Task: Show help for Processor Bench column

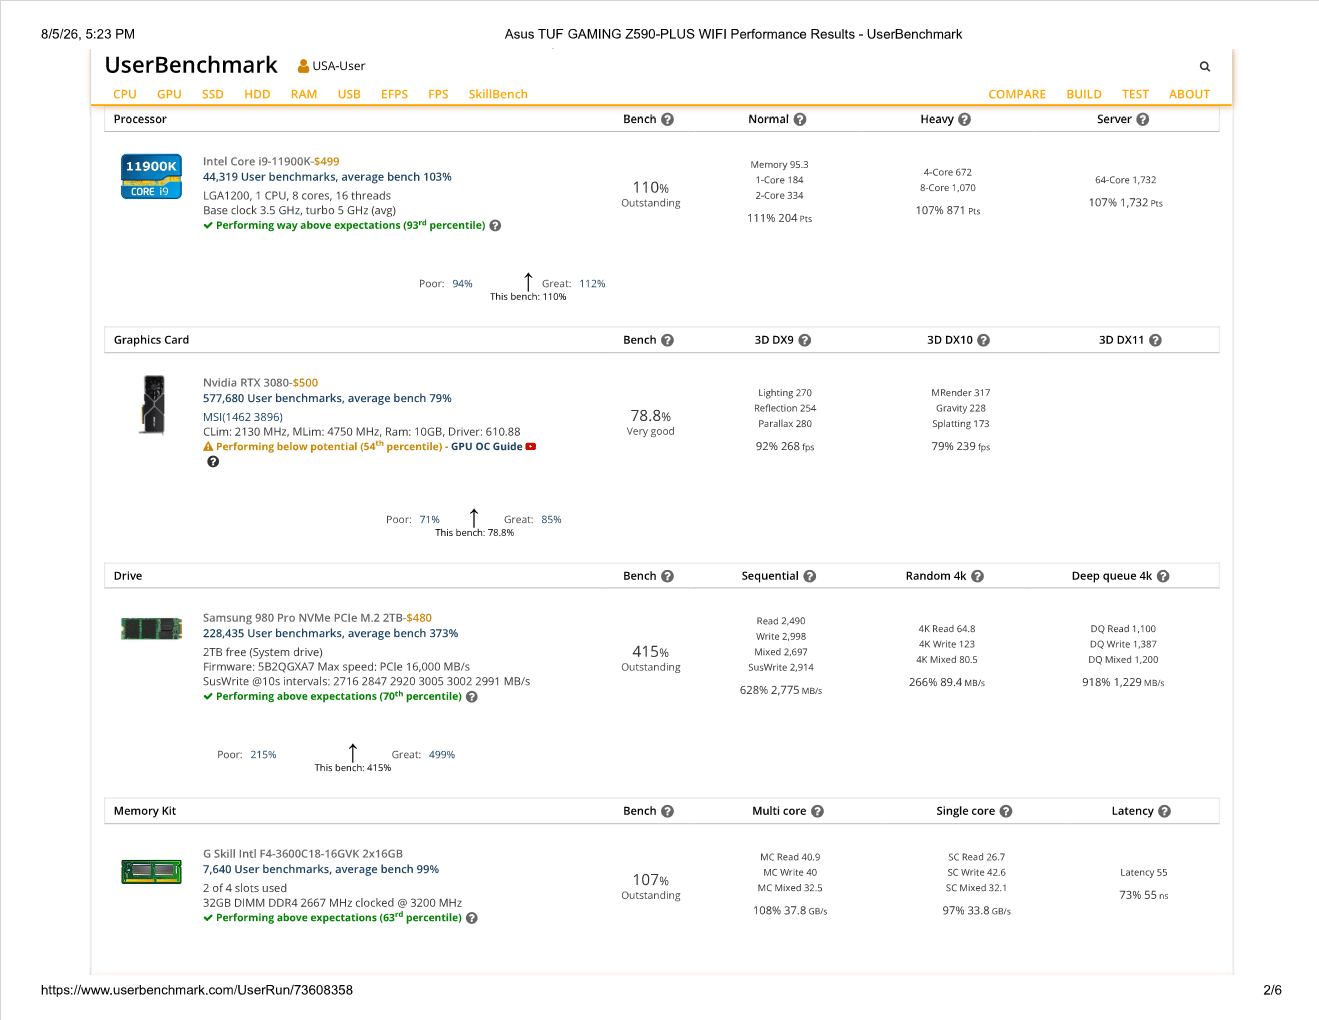Action: 668,119
